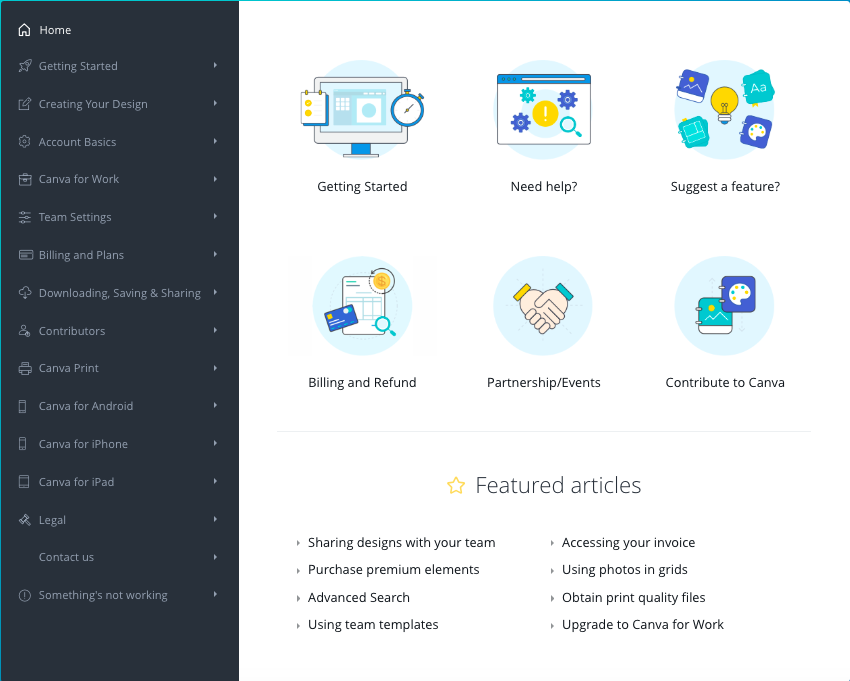Open the Need help? browser warning icon
The image size is (850, 681).
[543, 111]
